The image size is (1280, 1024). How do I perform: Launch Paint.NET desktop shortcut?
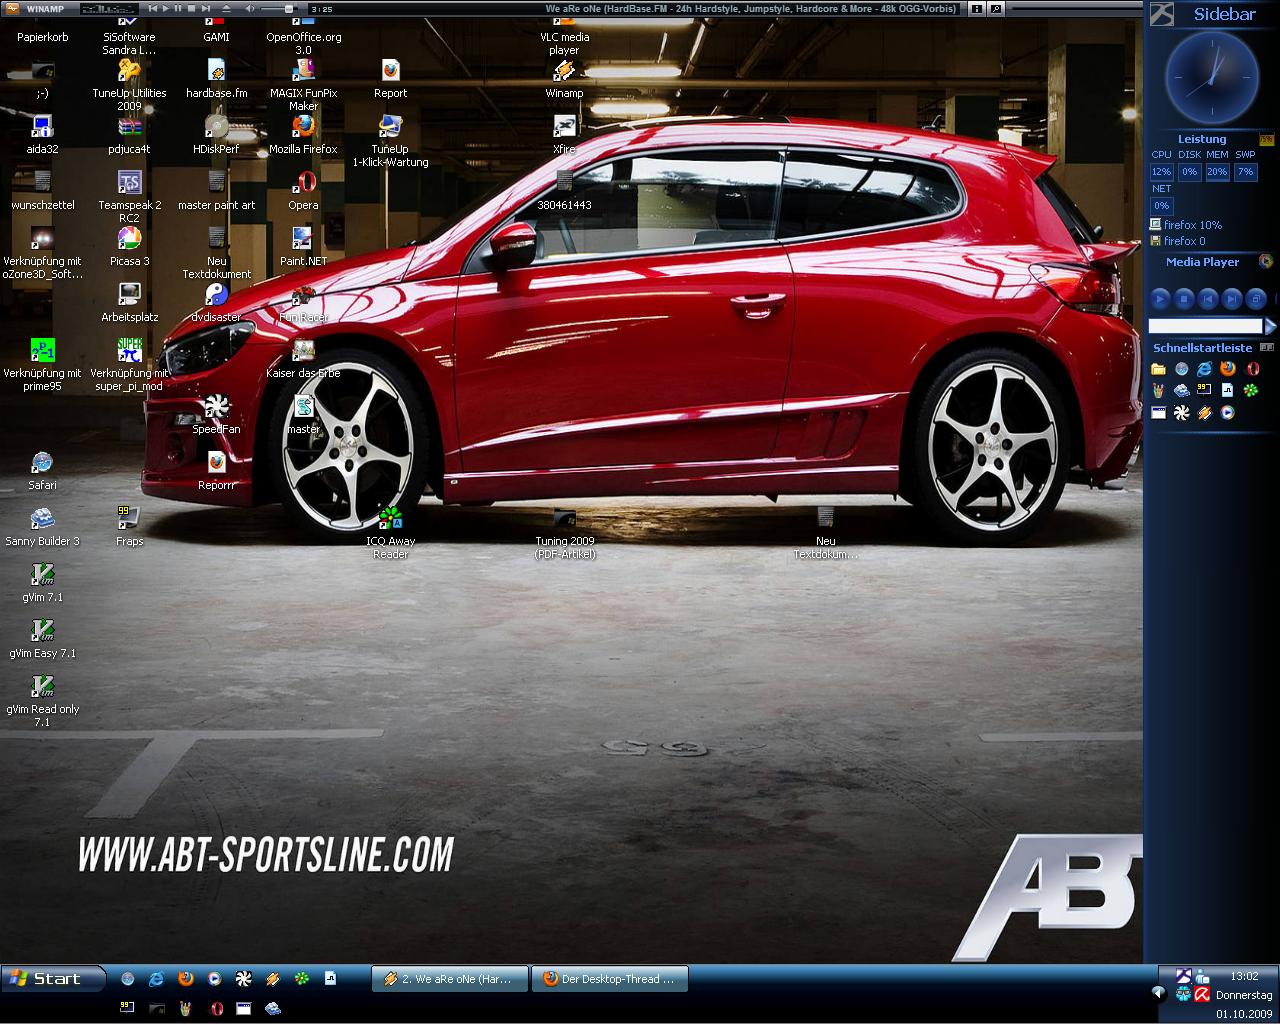point(303,240)
